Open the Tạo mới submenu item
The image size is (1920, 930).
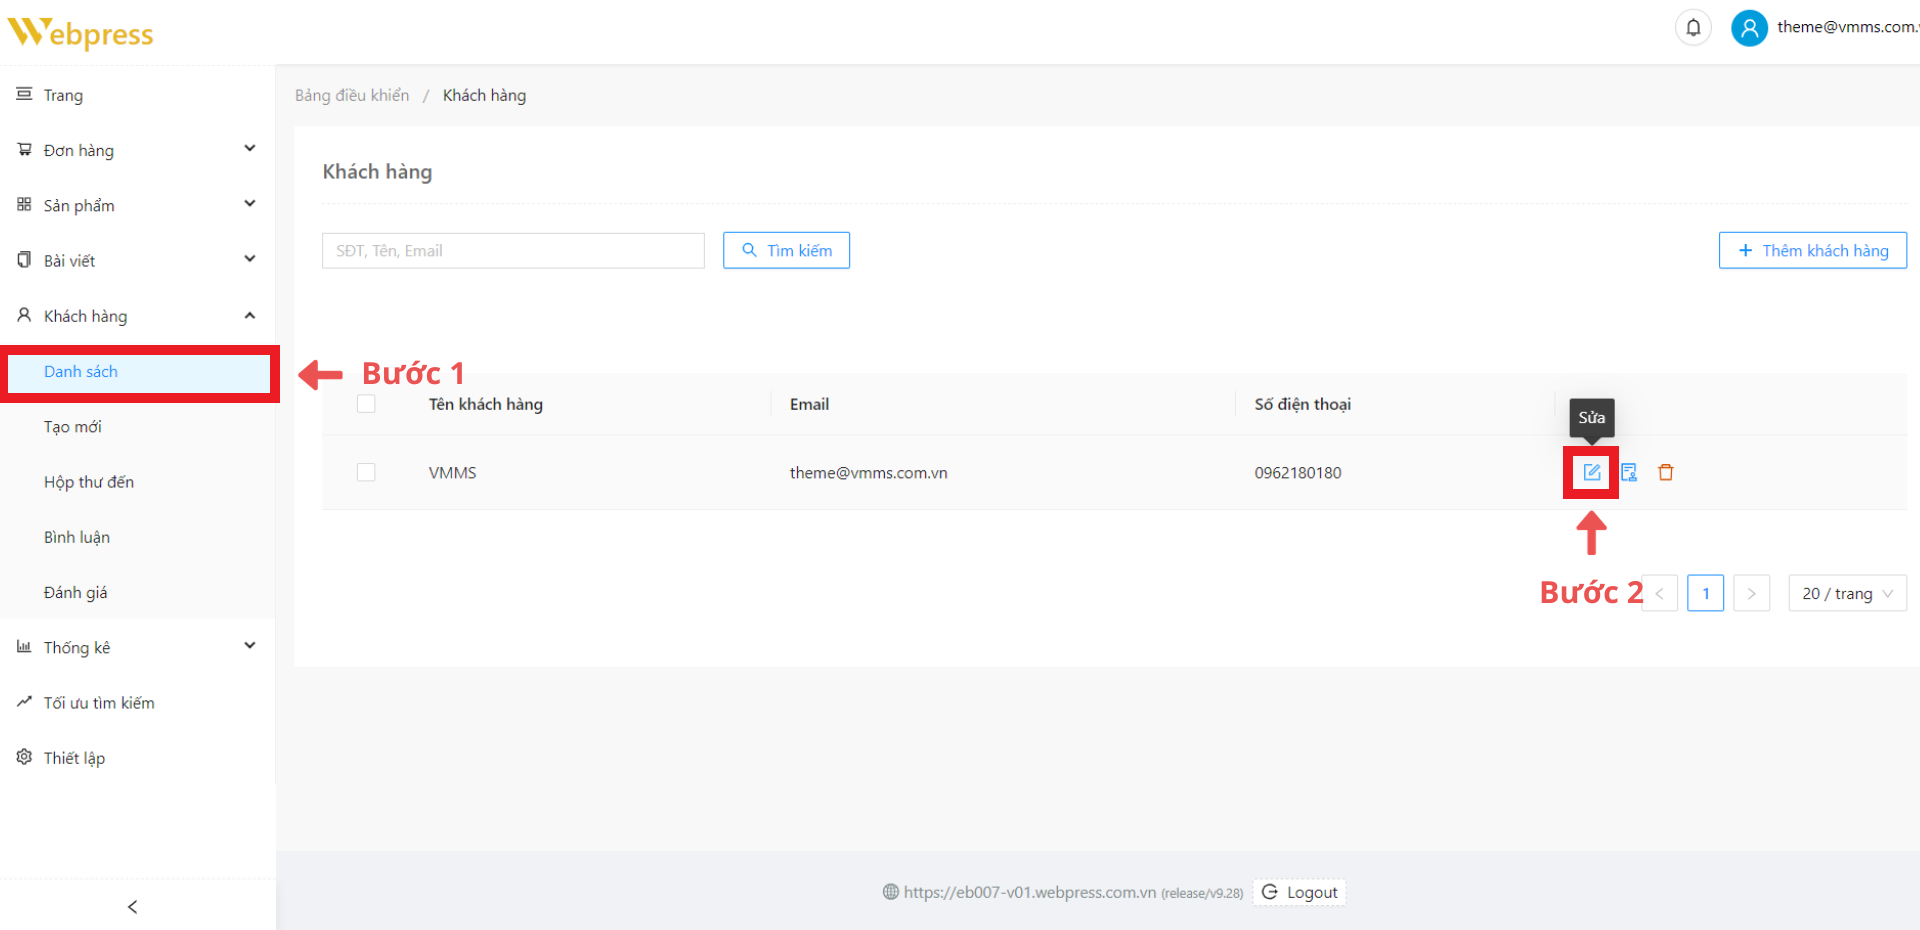73,427
